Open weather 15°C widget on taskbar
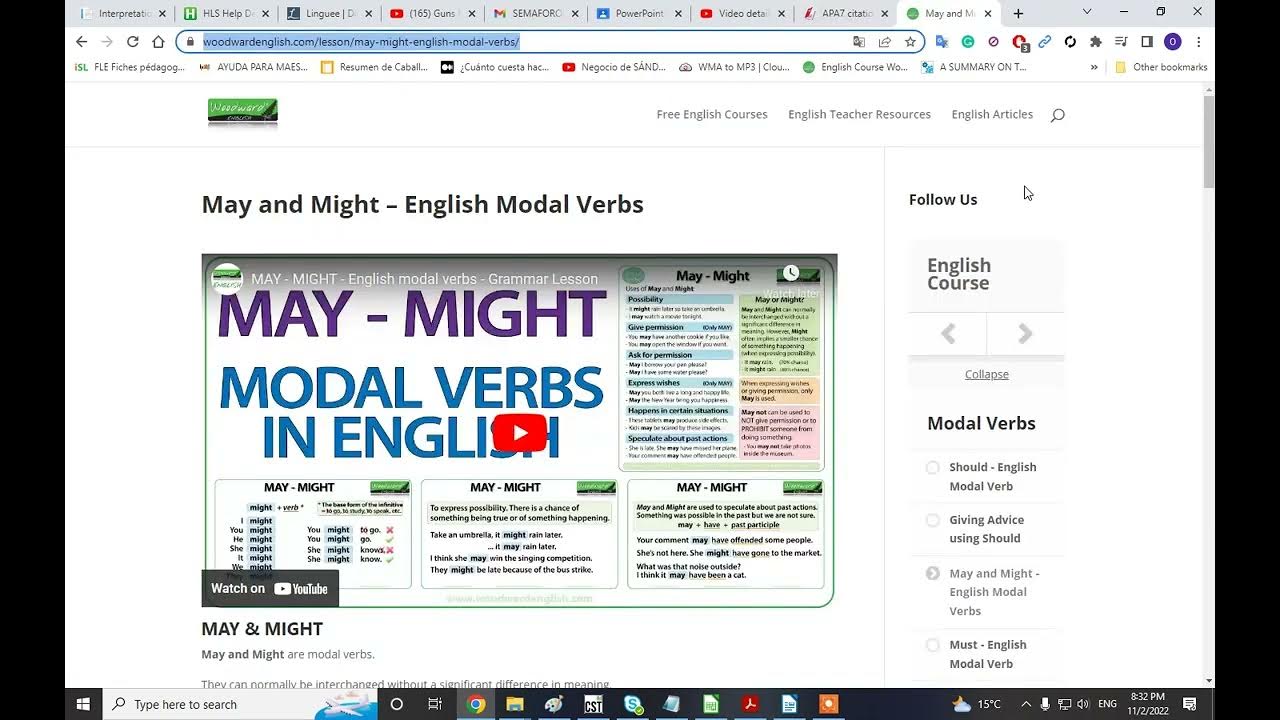1280x720 pixels. (x=976, y=704)
